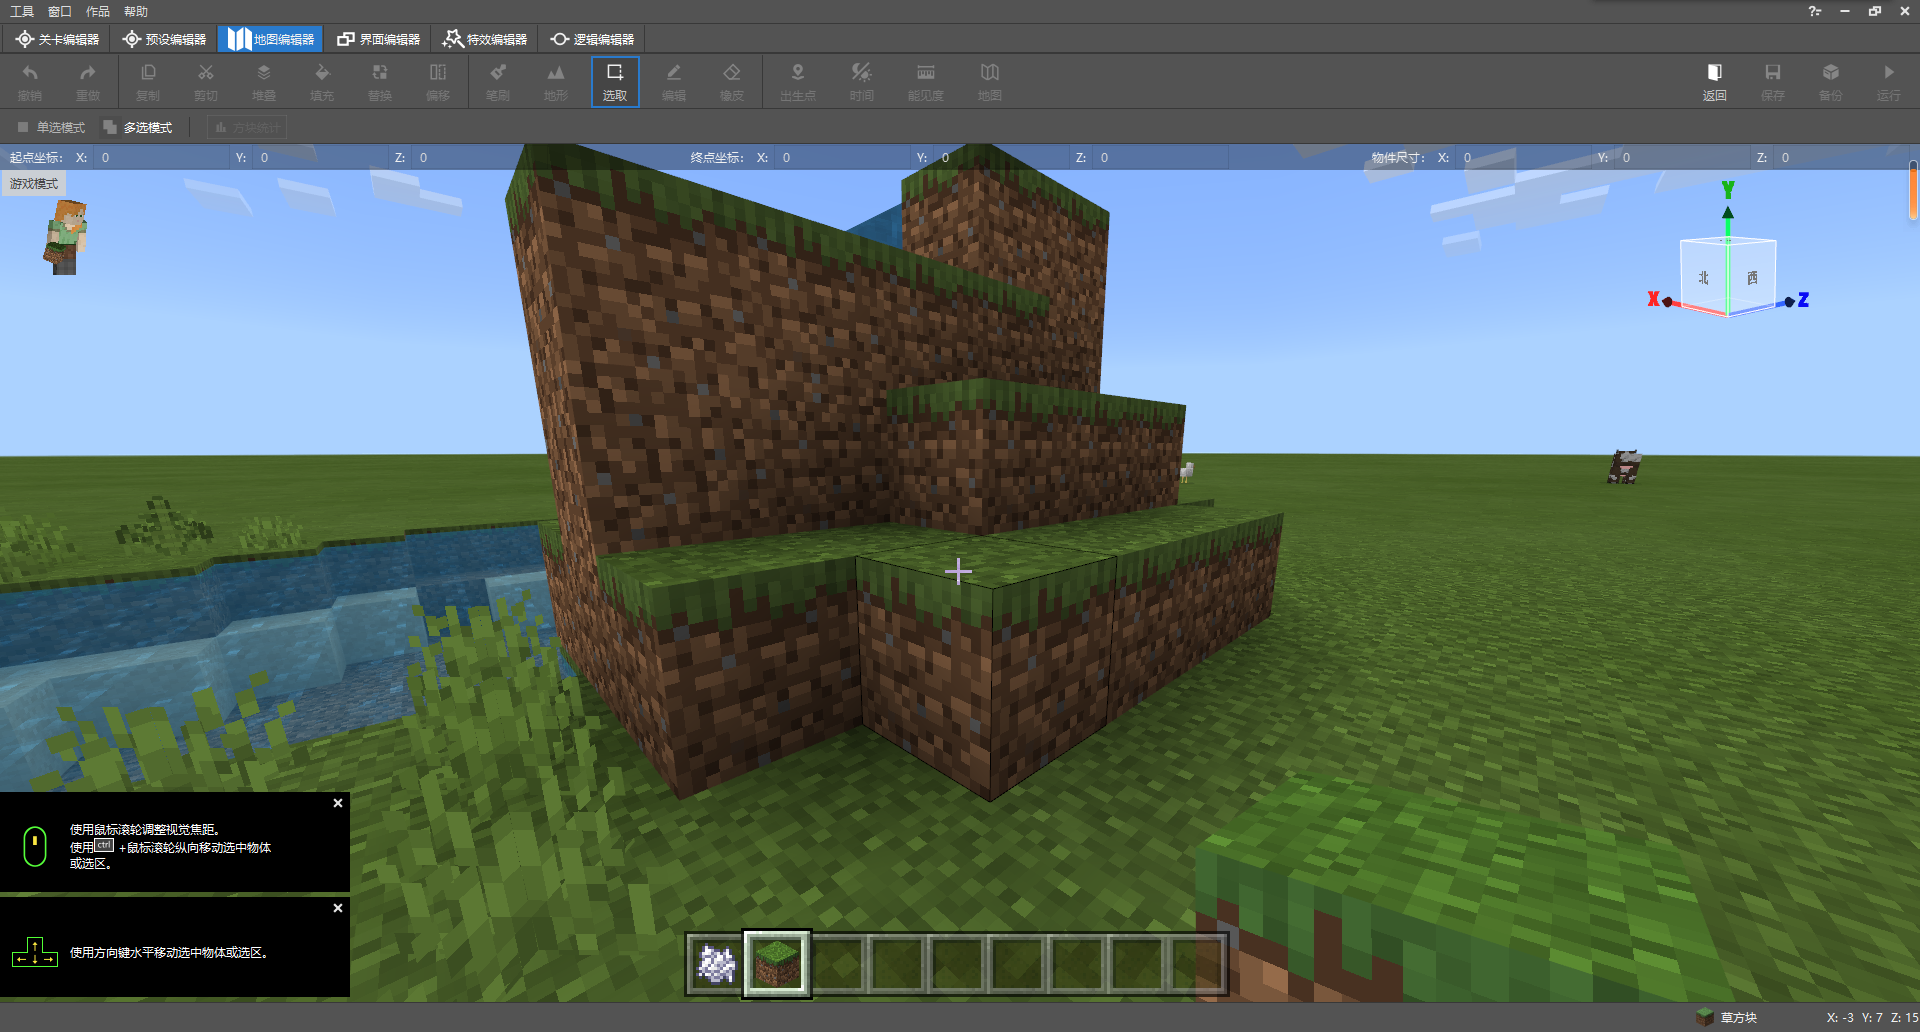Click the Save (保存) icon
This screenshot has height=1032, width=1920.
(1773, 81)
